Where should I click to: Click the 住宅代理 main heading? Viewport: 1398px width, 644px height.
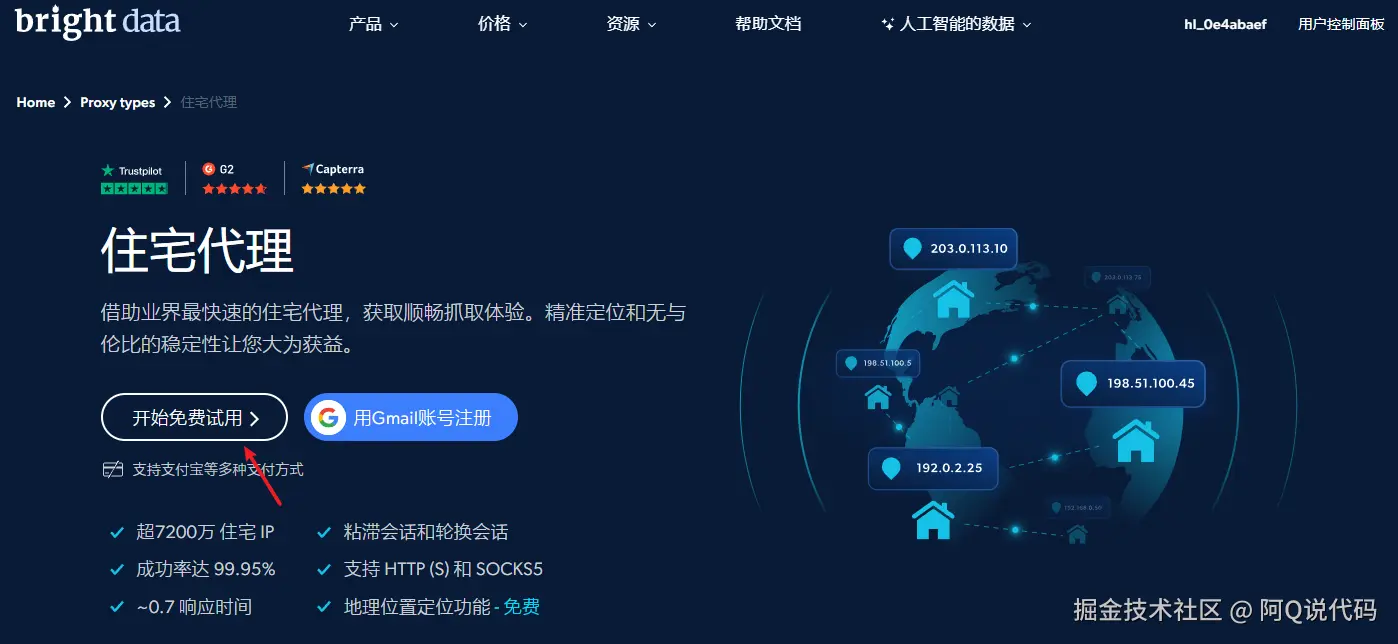198,250
